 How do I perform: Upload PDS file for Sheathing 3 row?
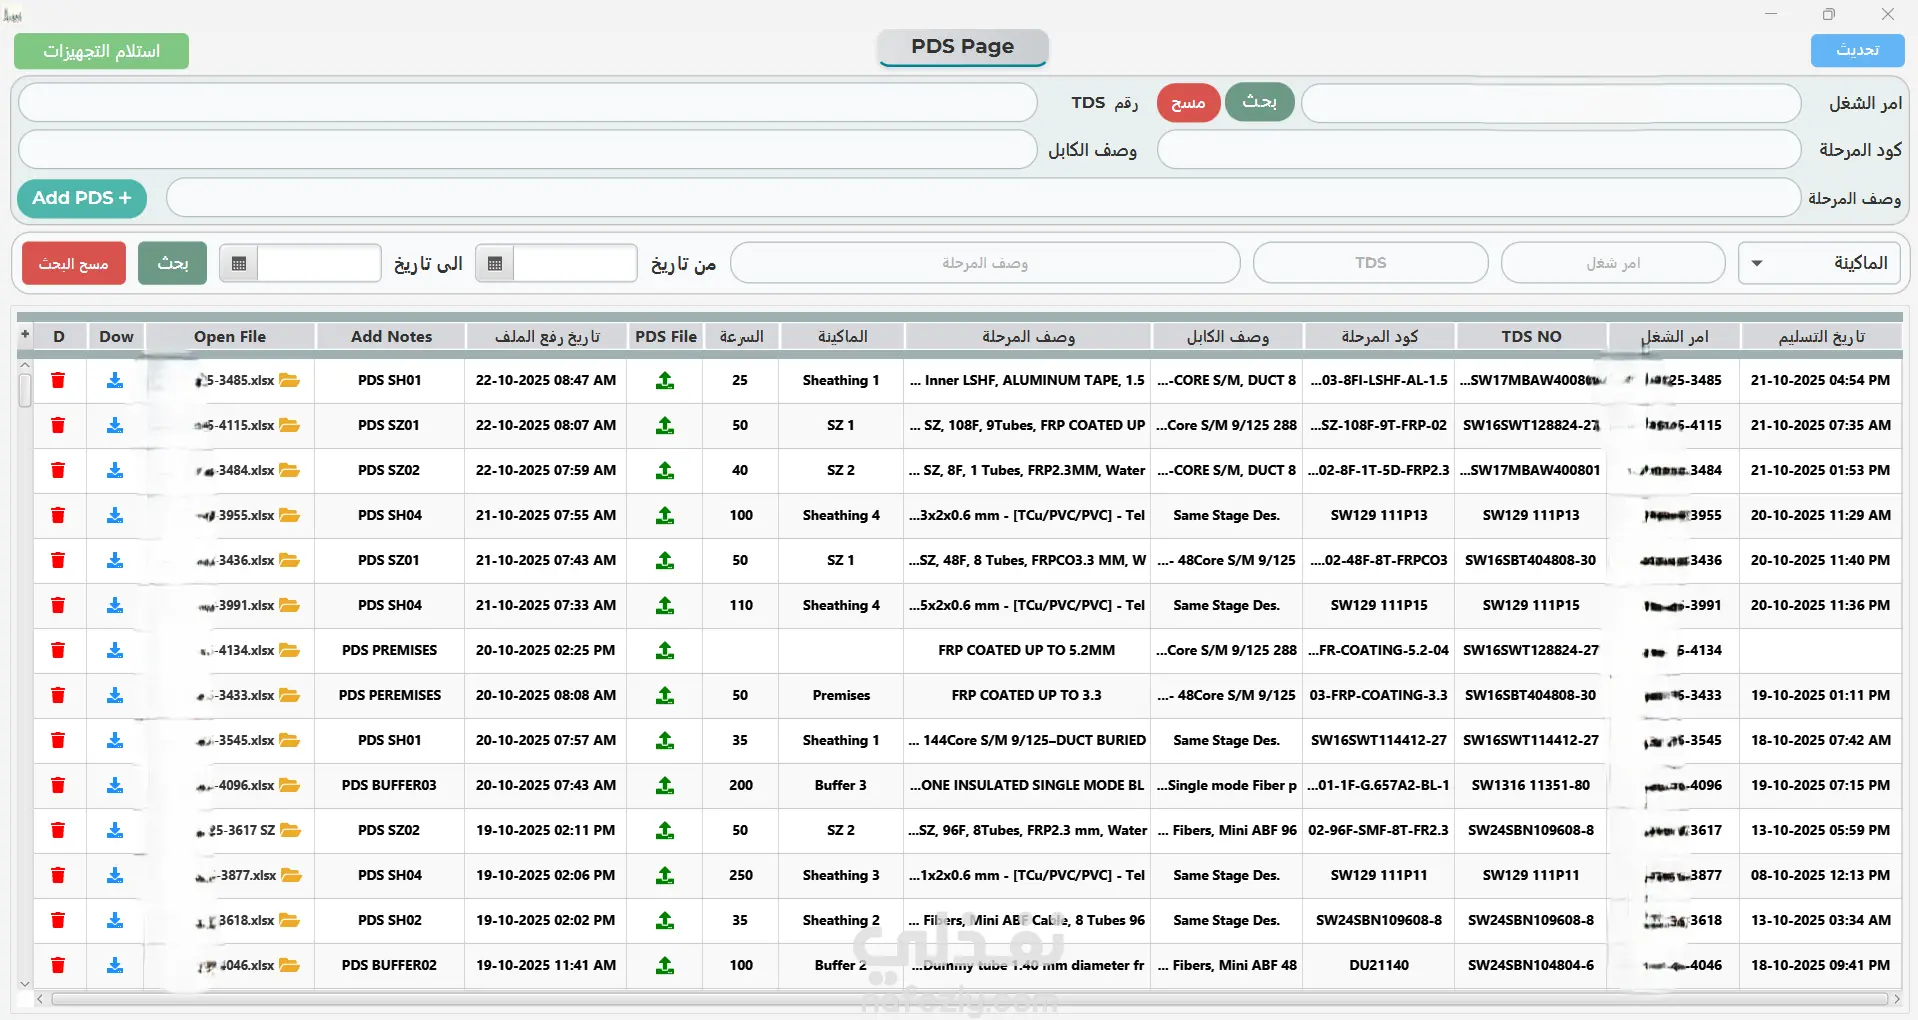coord(665,875)
